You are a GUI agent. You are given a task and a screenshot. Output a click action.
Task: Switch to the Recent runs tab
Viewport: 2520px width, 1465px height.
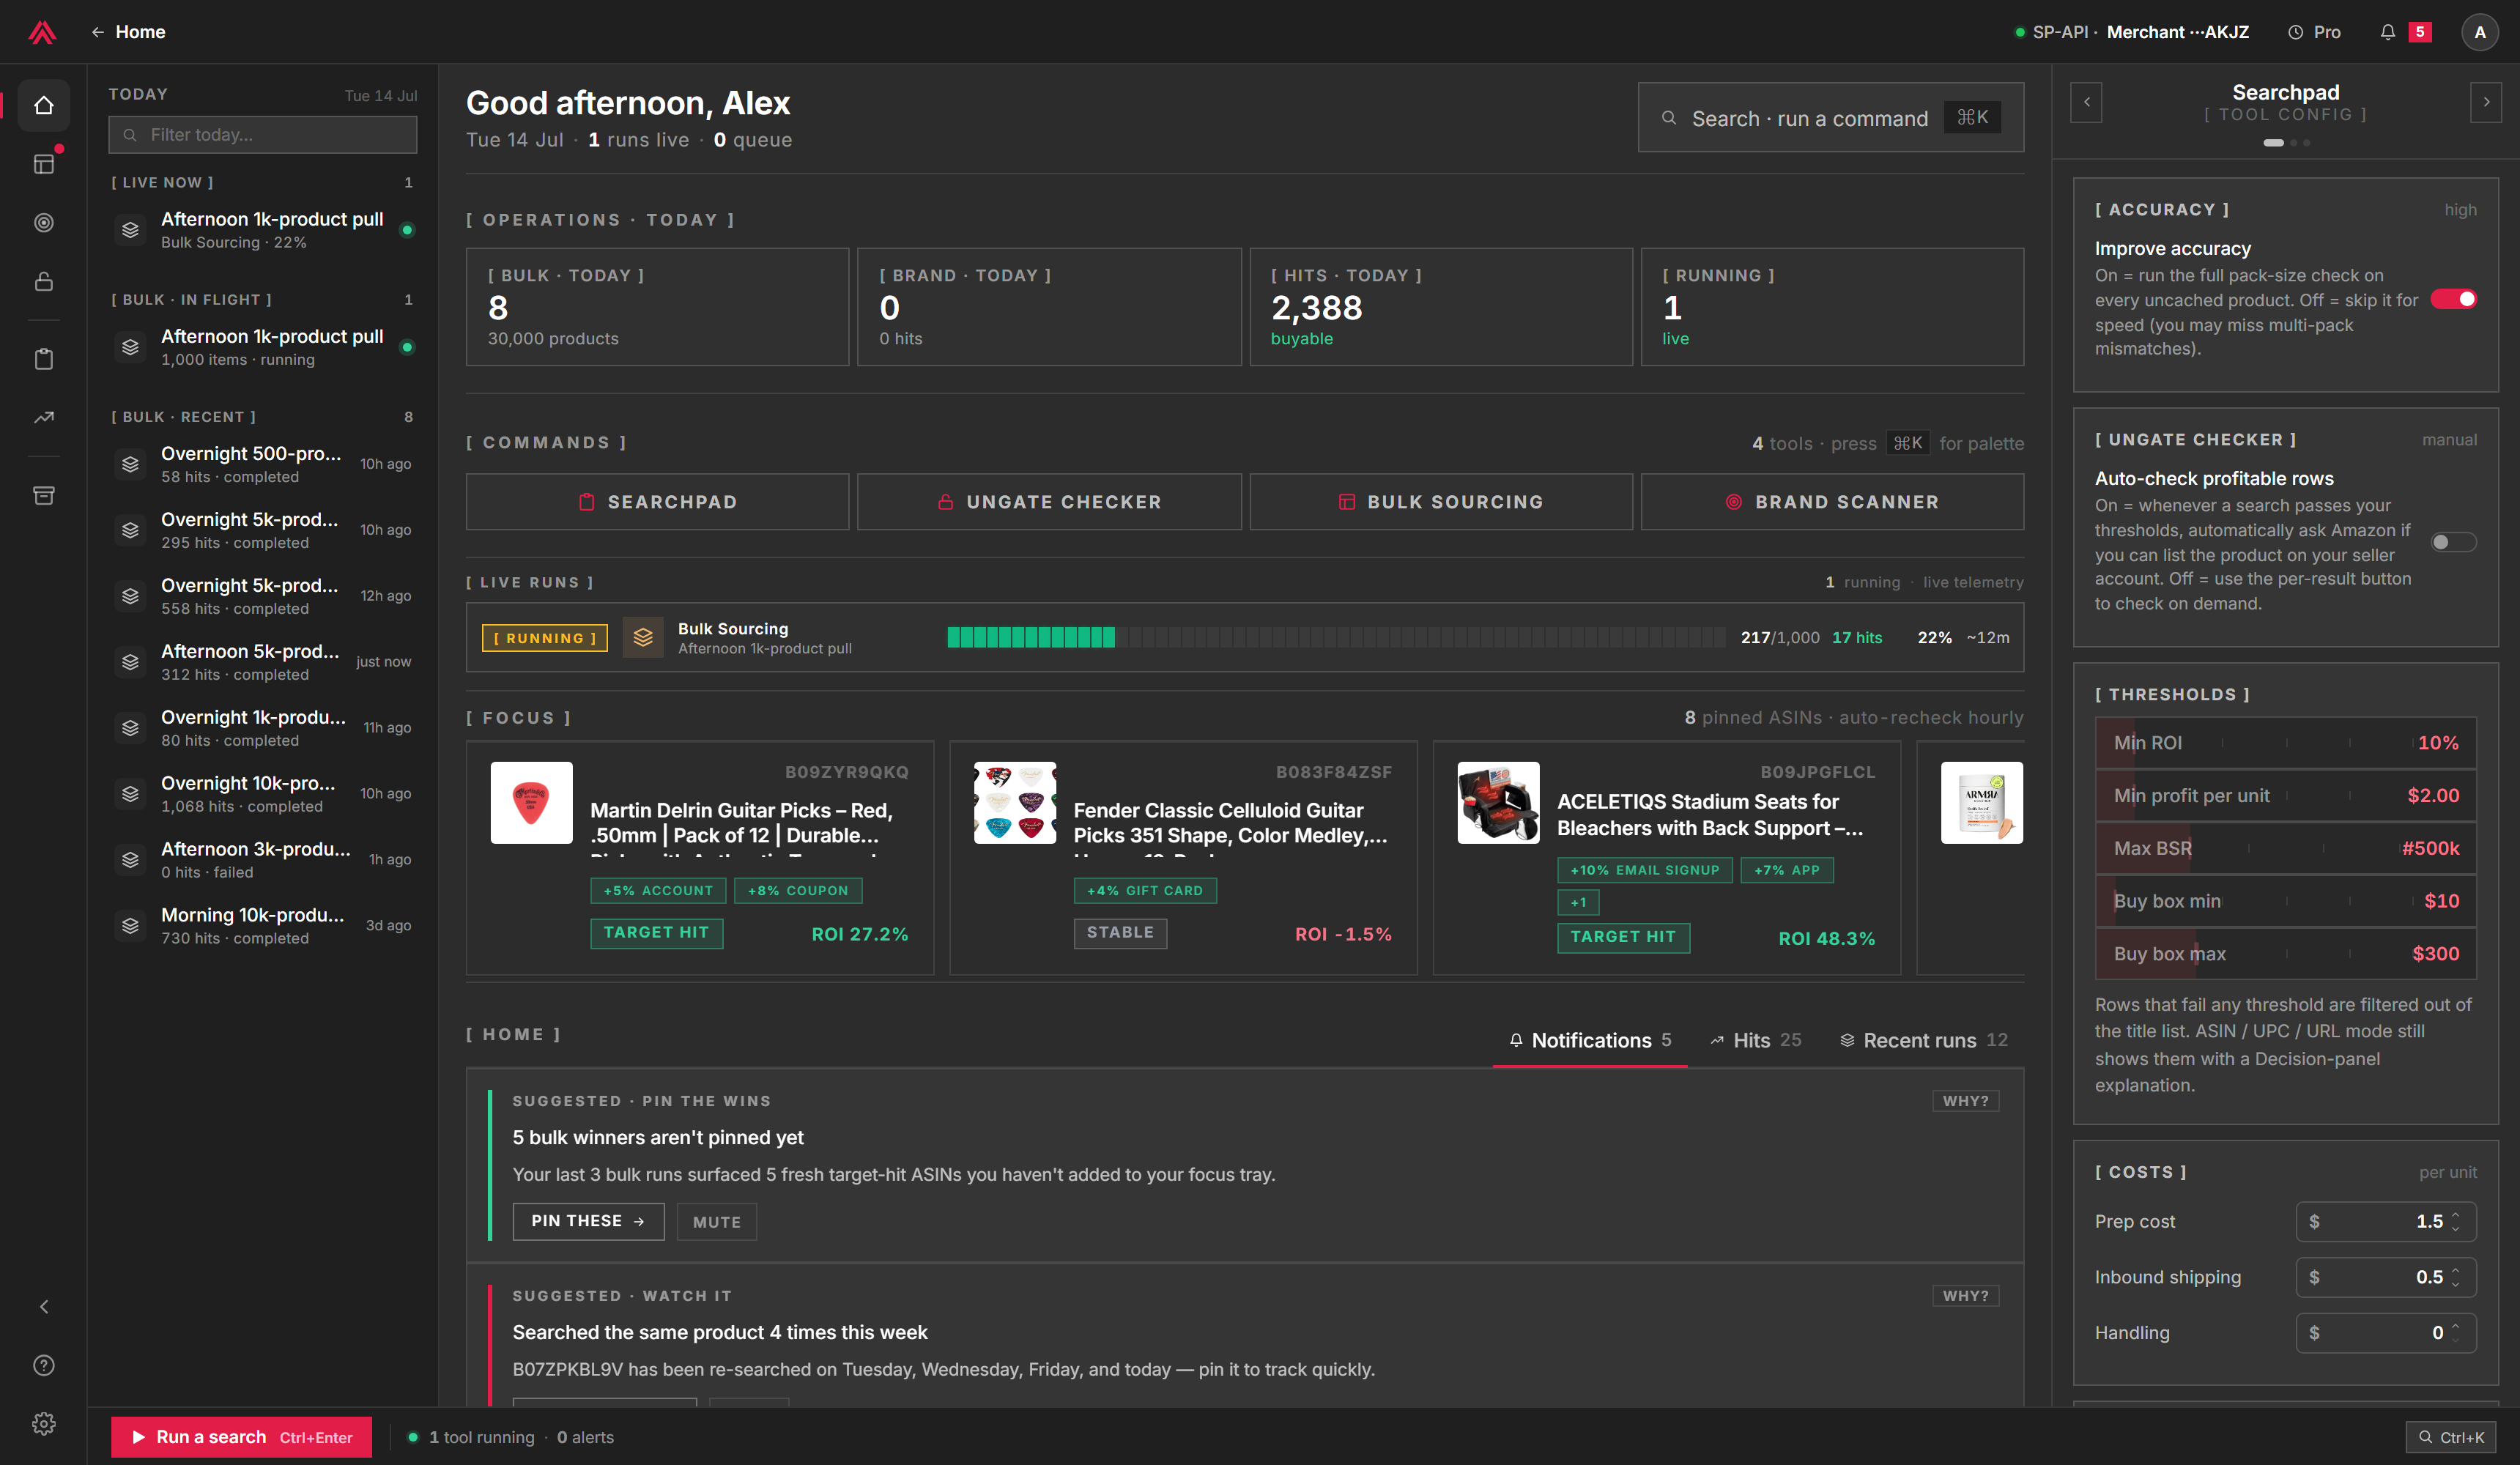tap(1924, 1040)
